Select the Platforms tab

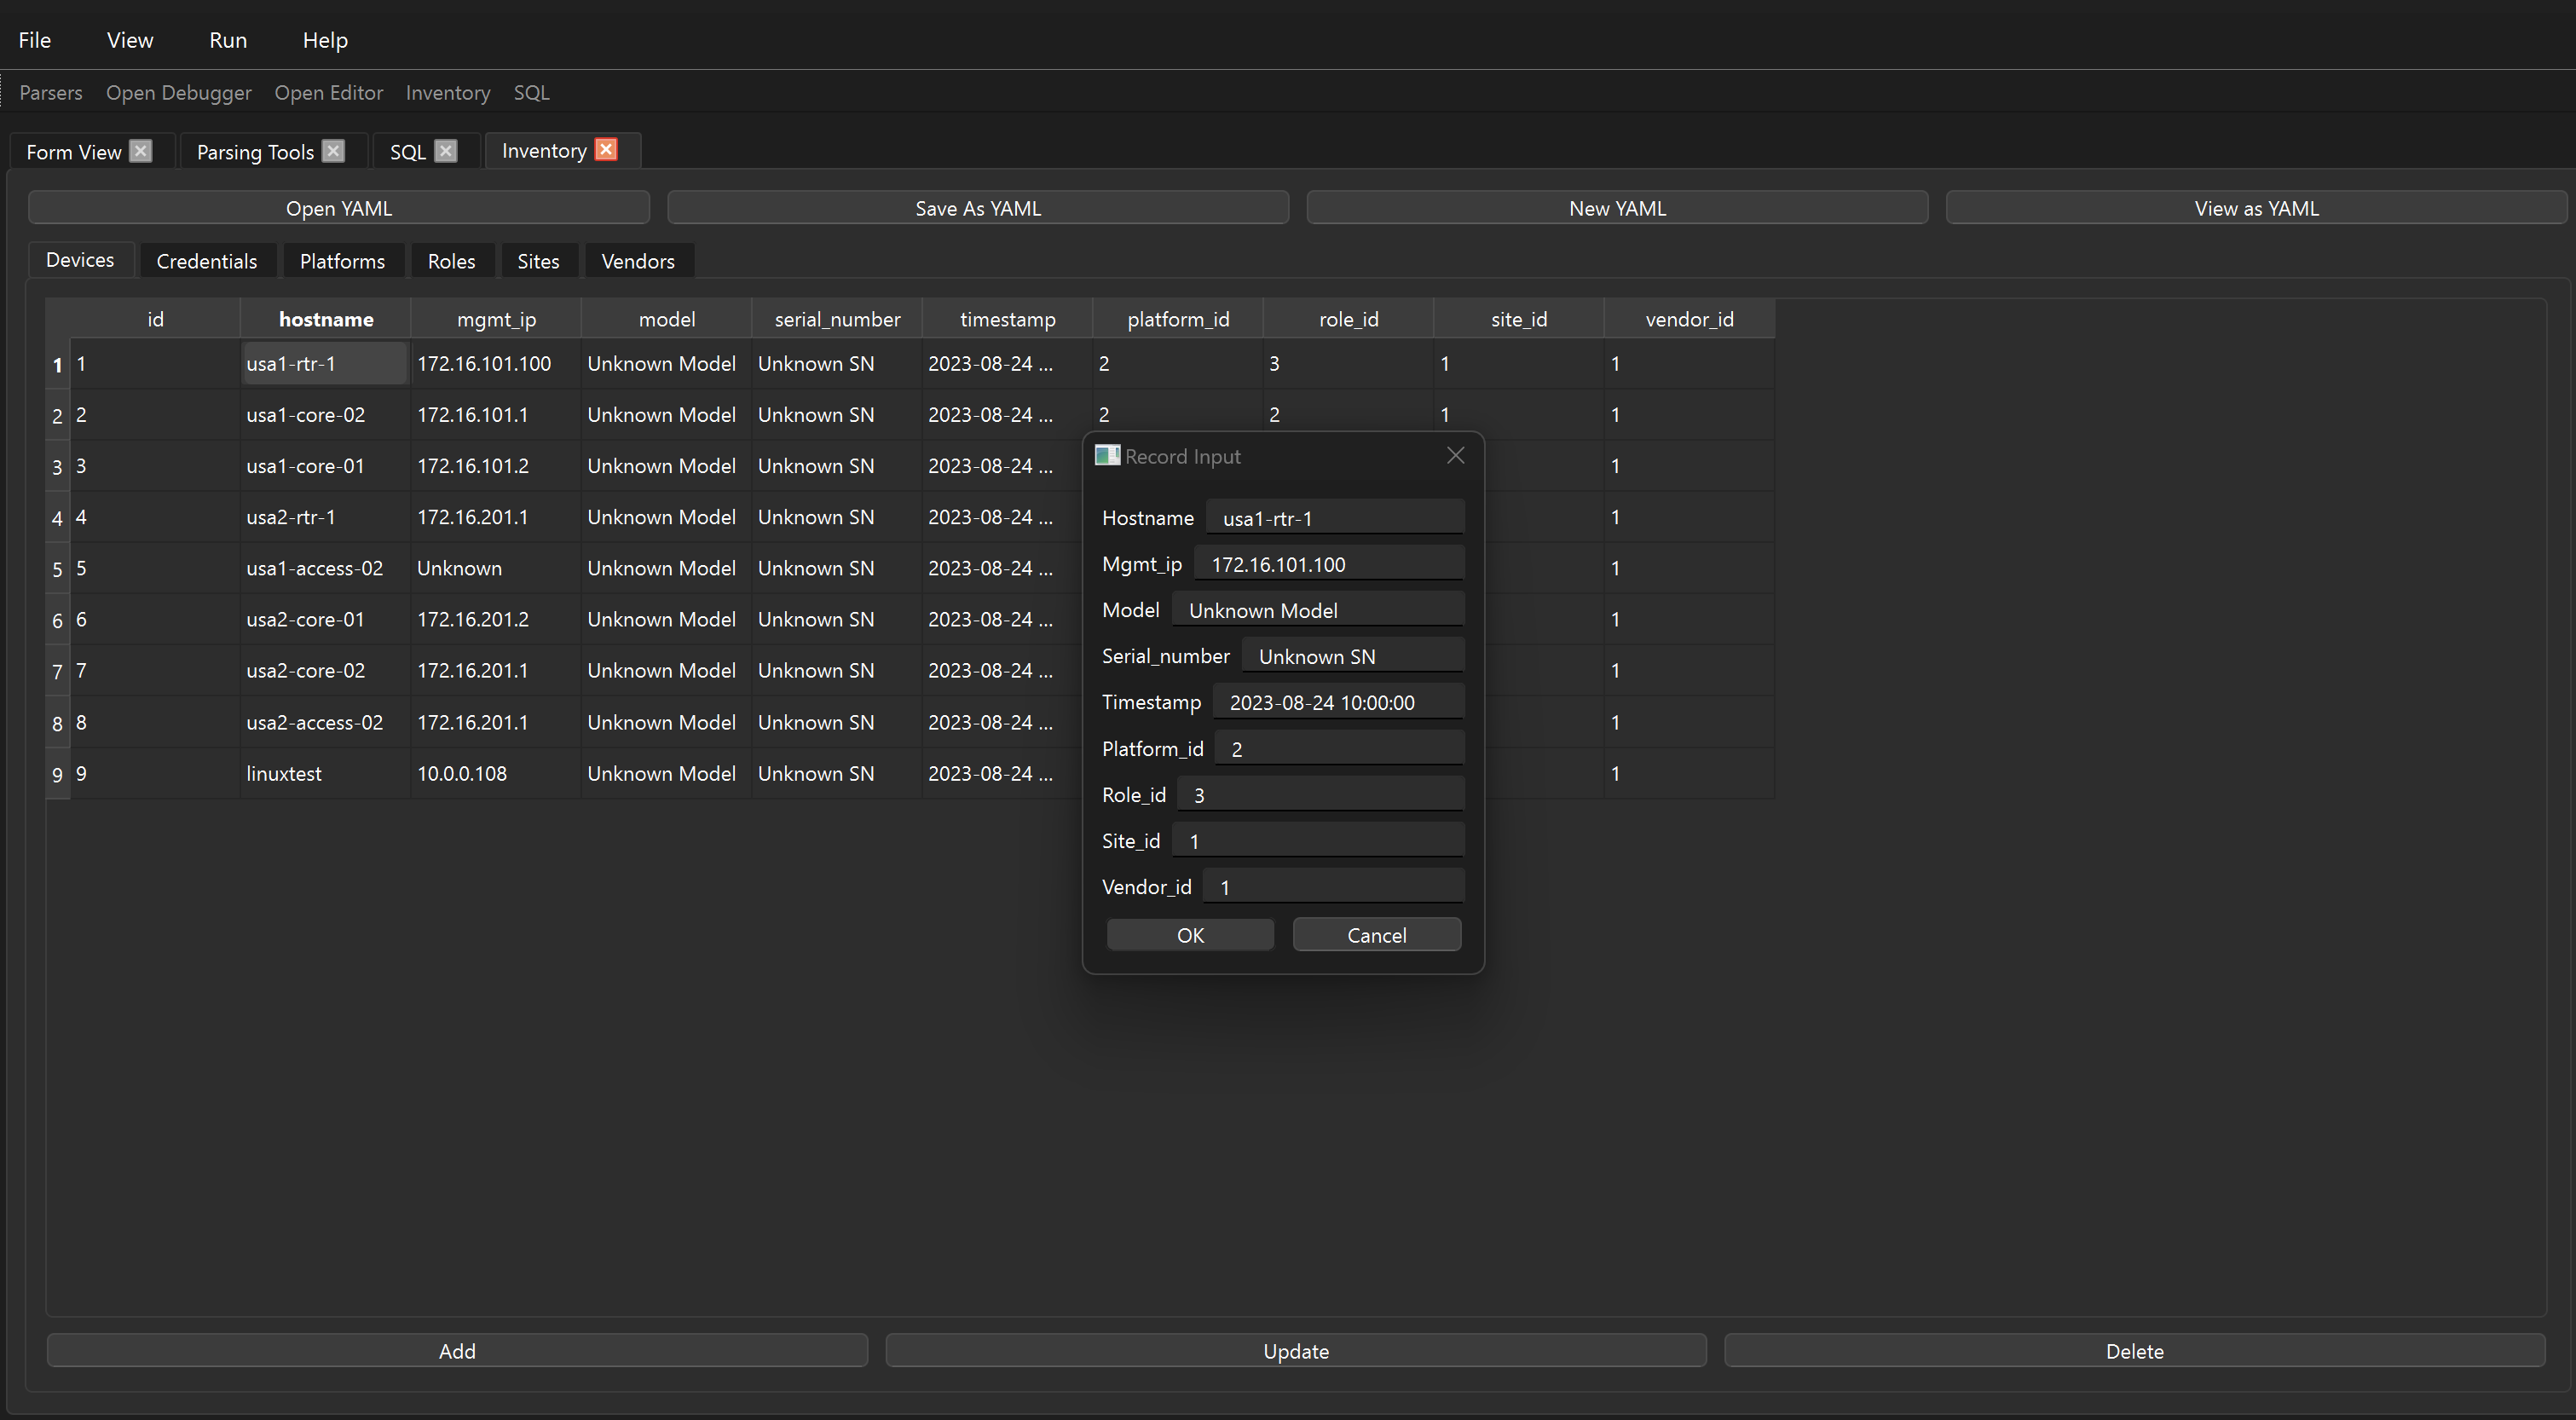(x=341, y=259)
